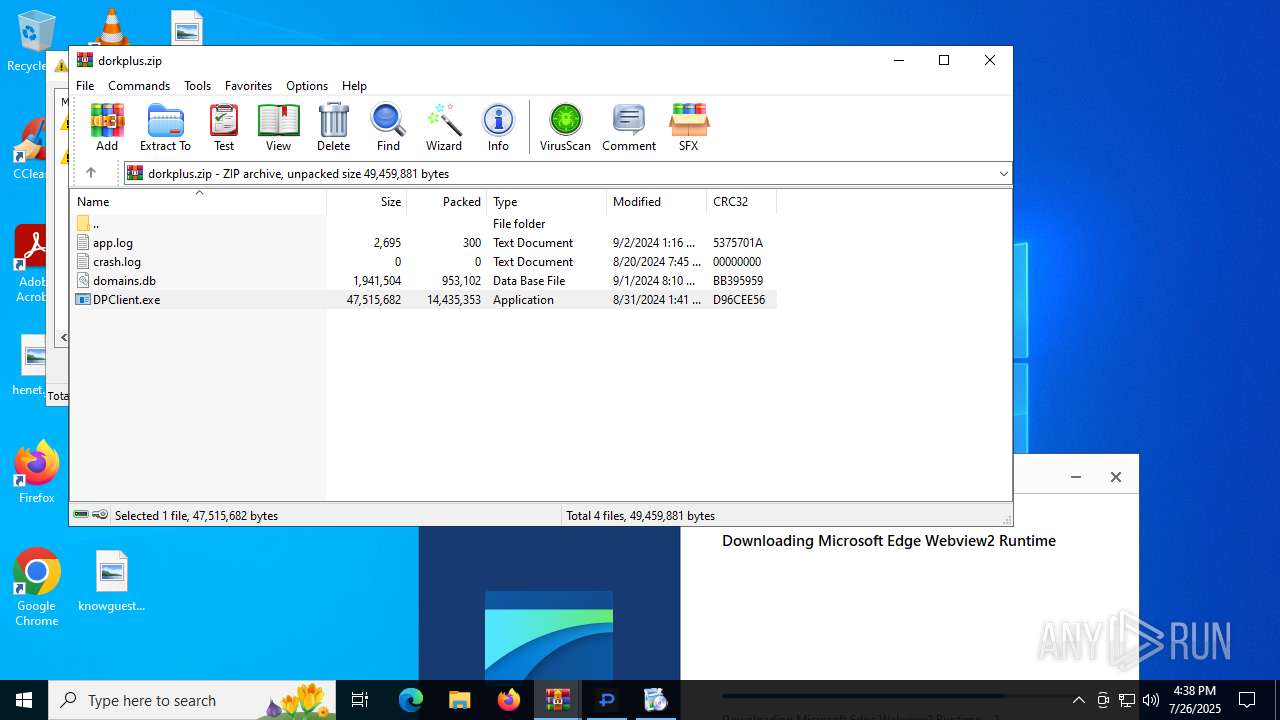Show hidden system tray icons

tap(1078, 700)
